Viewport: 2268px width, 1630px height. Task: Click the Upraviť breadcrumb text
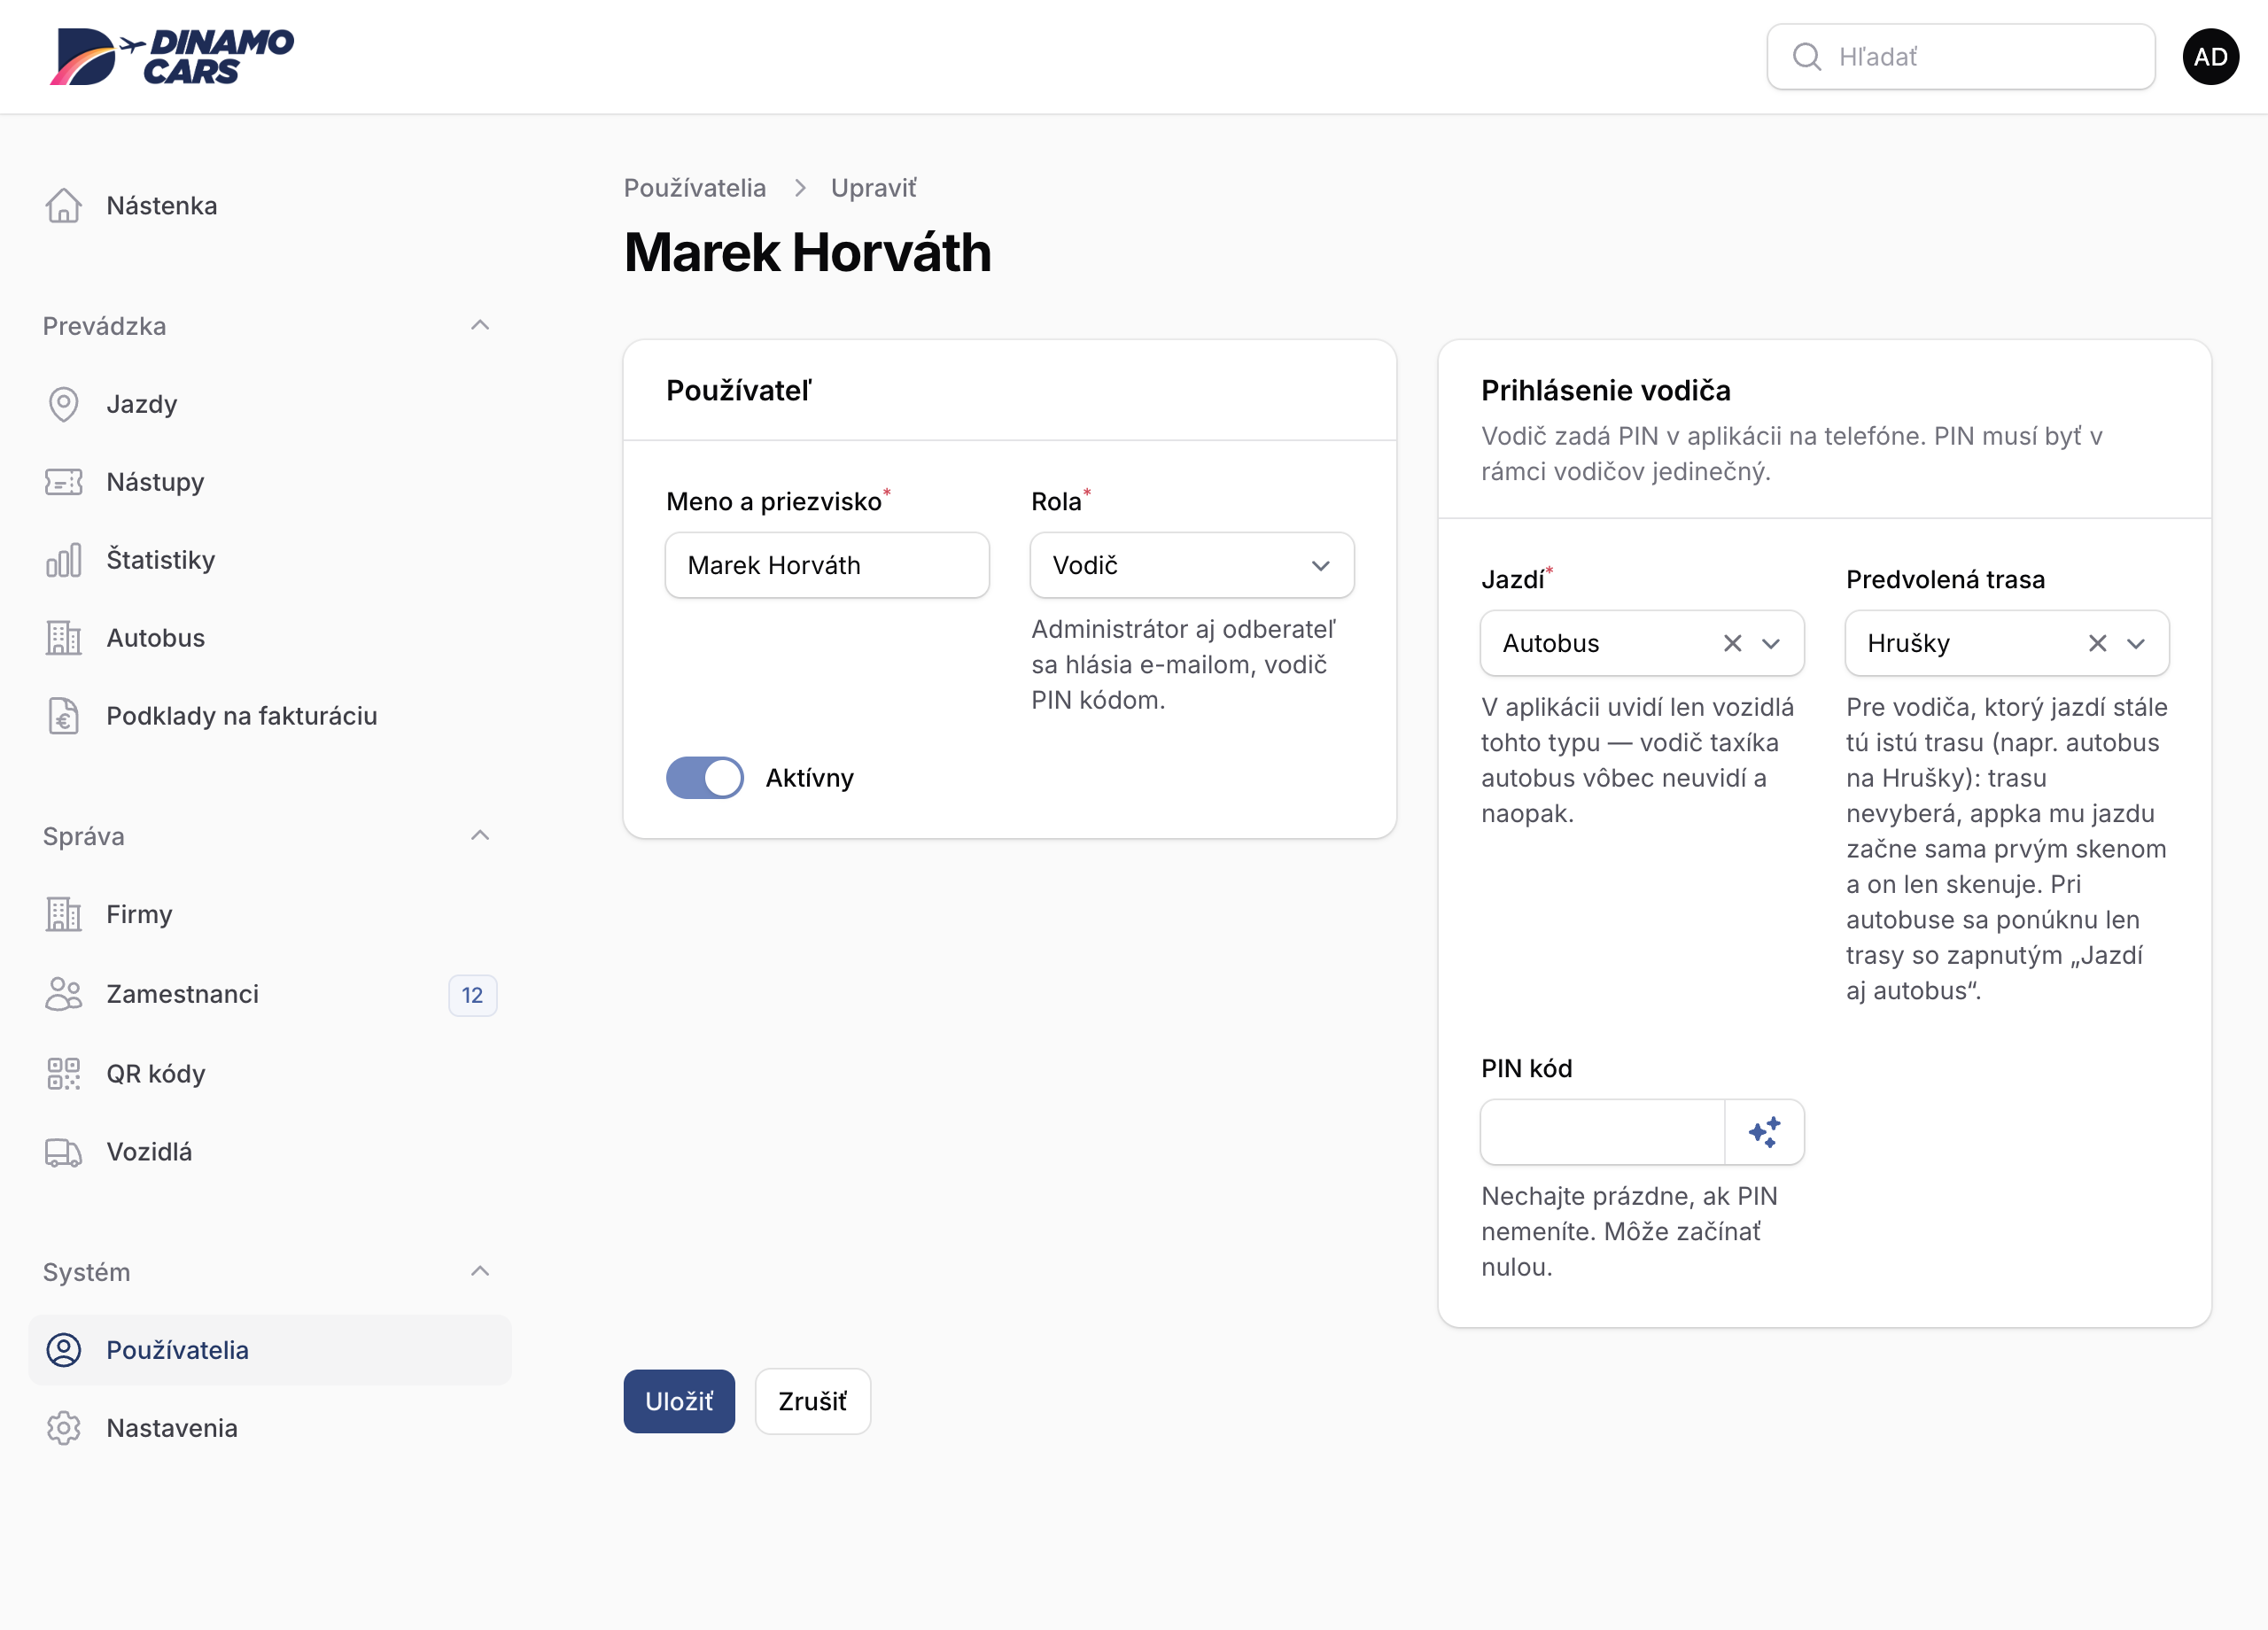click(874, 188)
